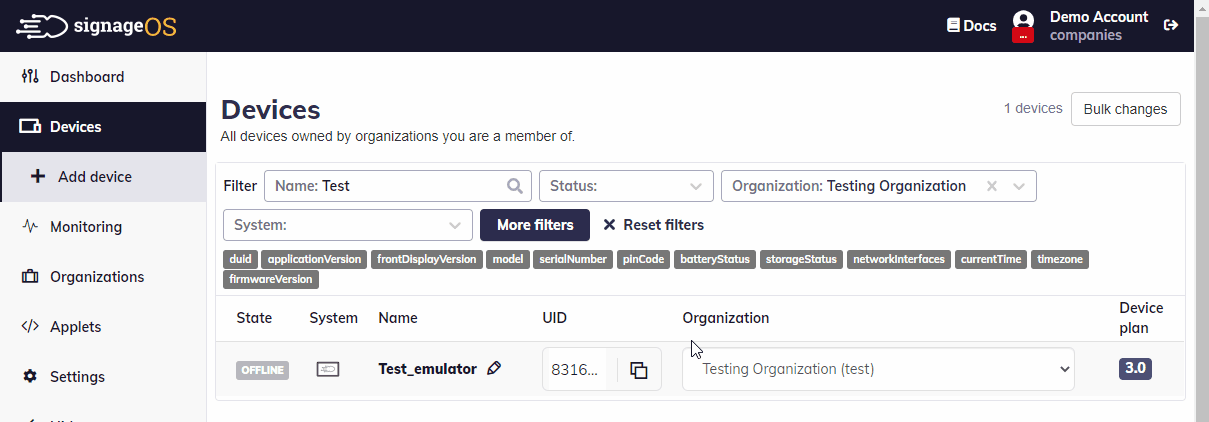Go to Monitoring in the sidebar
This screenshot has width=1209, height=422.
pos(86,227)
